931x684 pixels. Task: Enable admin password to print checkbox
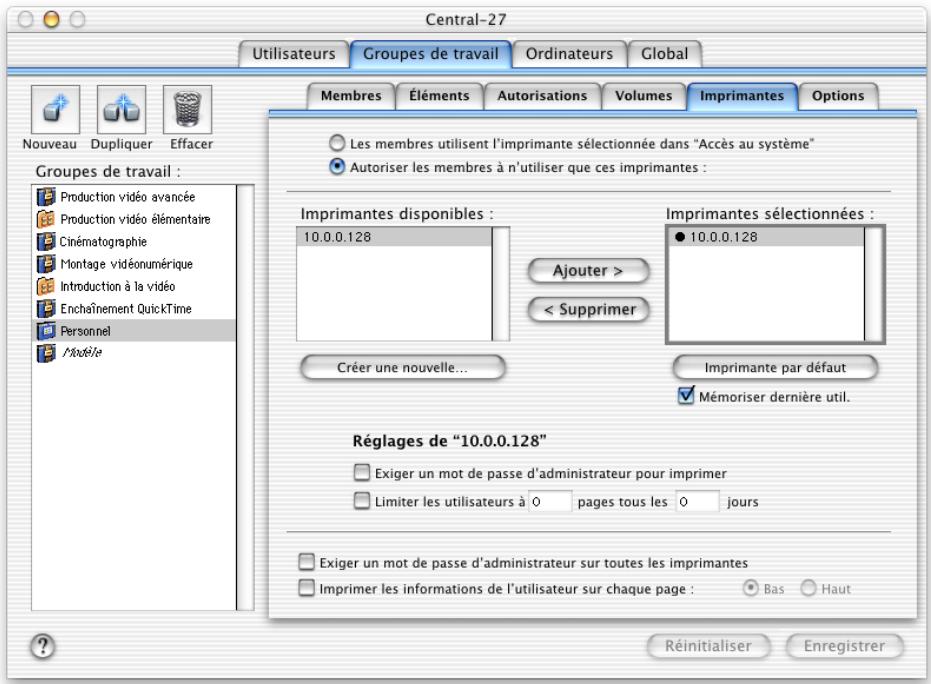tap(362, 473)
